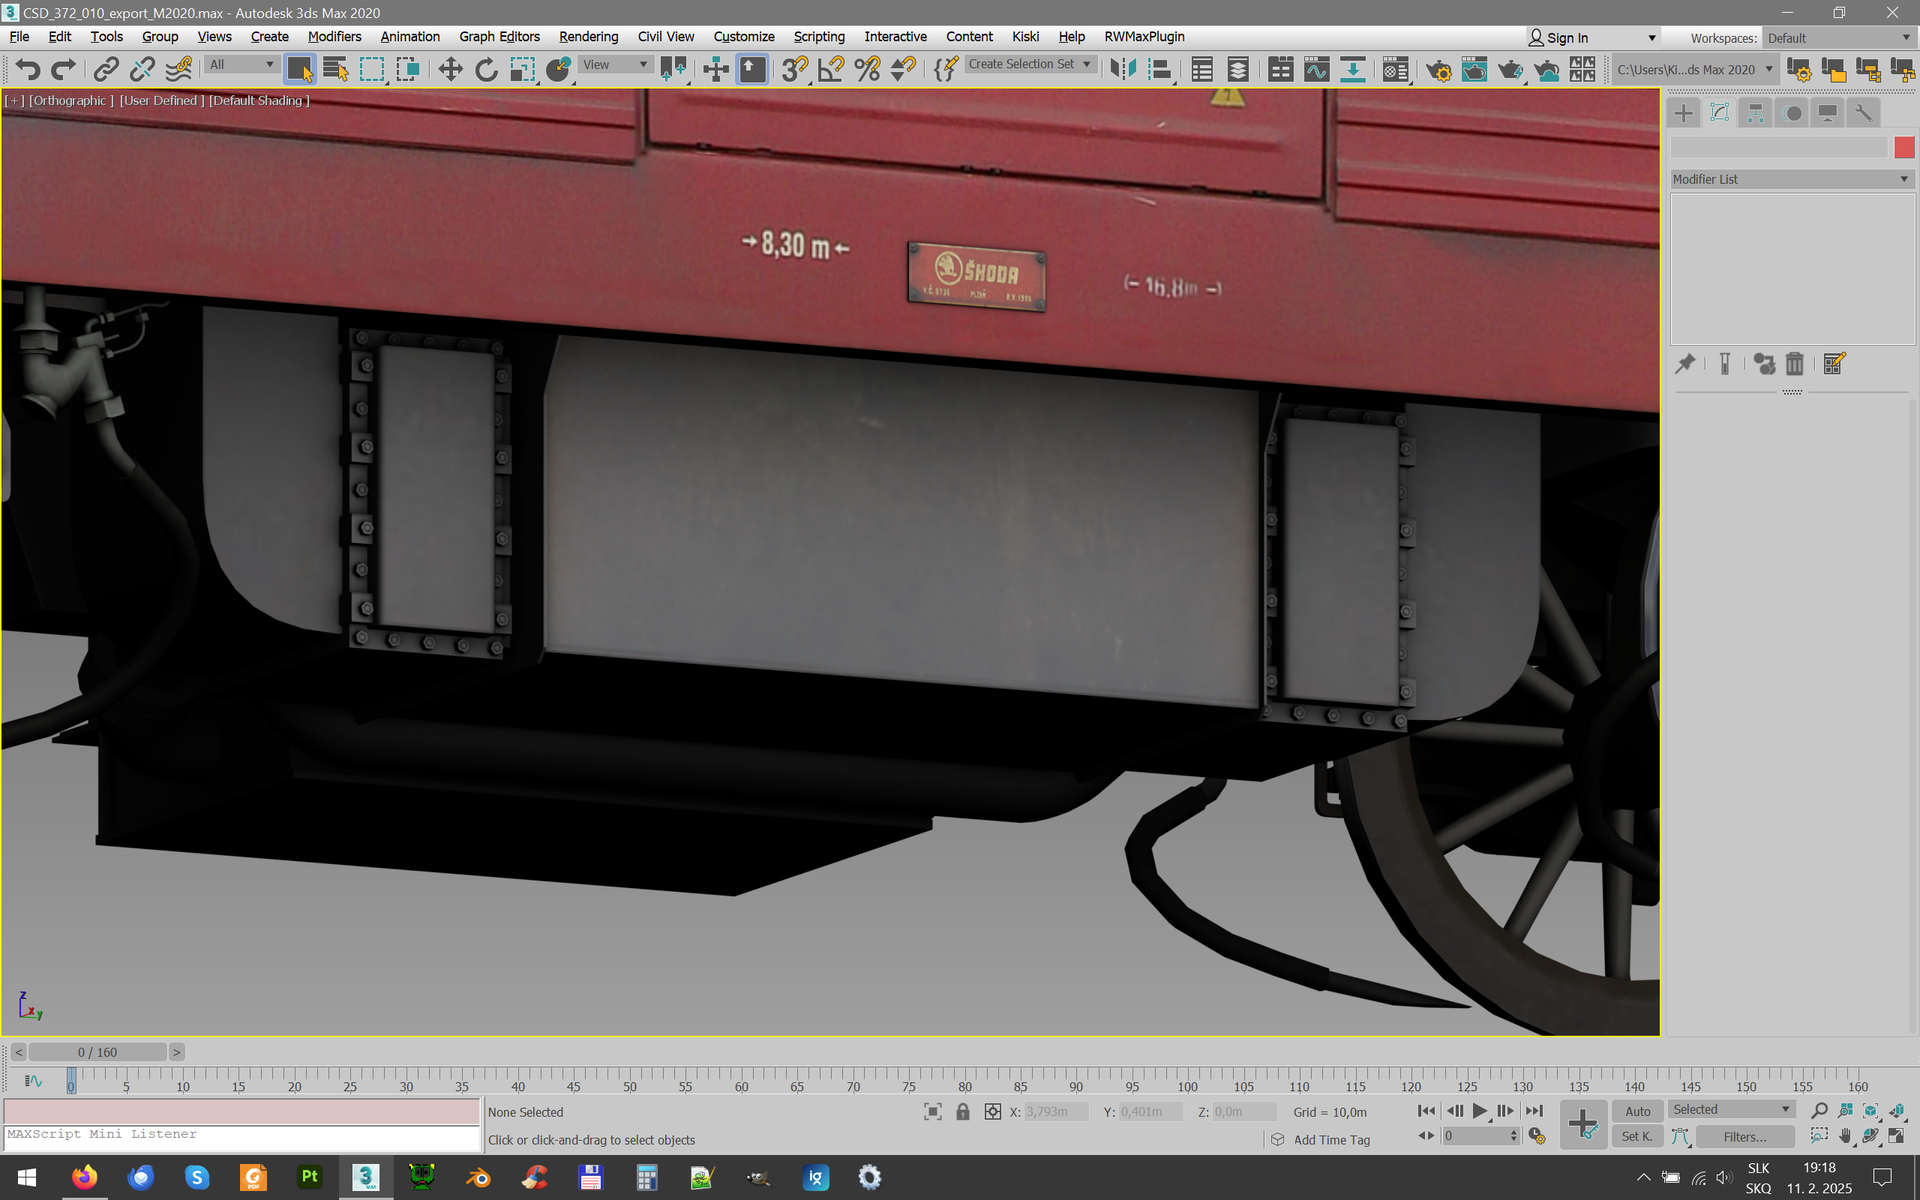1920x1200 pixels.
Task: Open the Create Selection Set dropdown
Action: tap(1029, 64)
